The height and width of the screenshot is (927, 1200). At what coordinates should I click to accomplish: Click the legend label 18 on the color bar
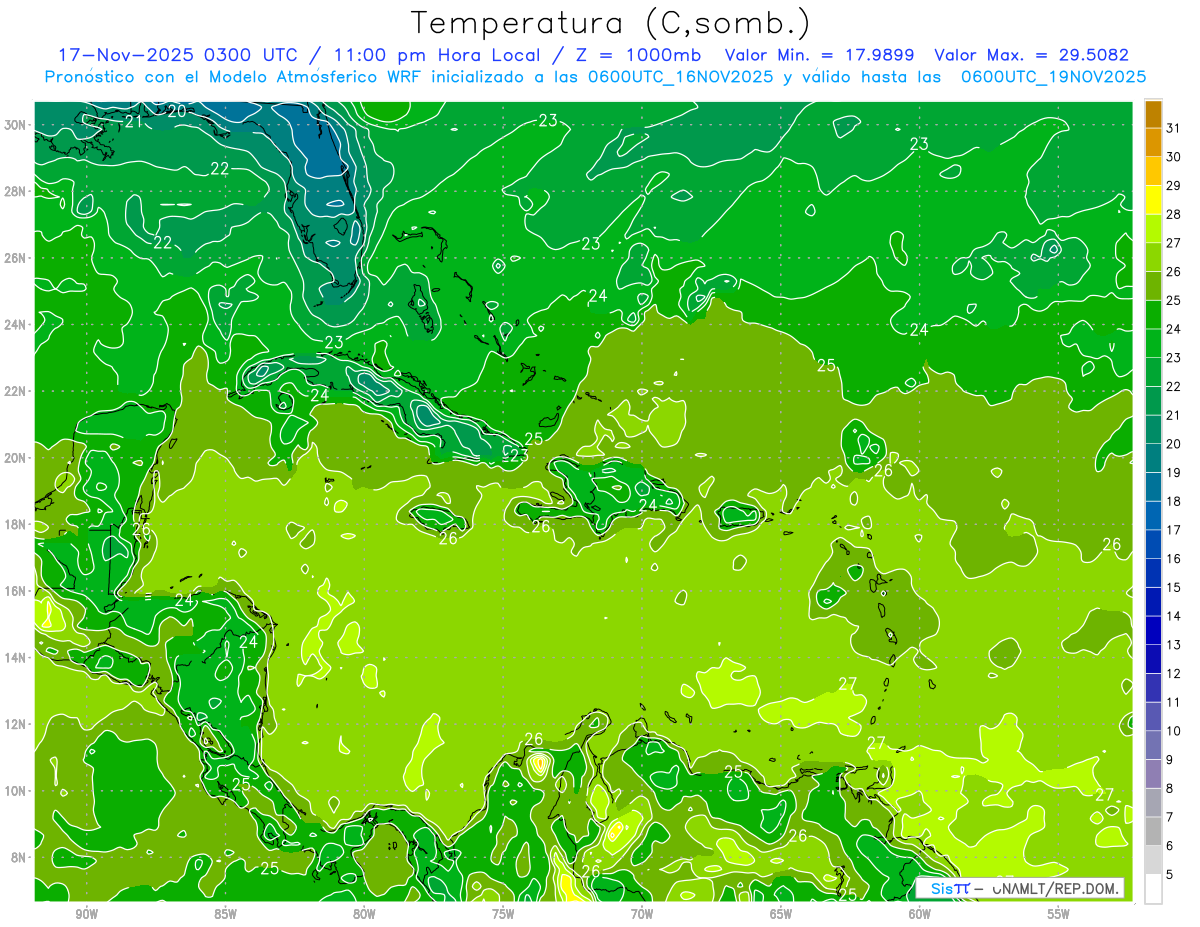tap(1174, 501)
